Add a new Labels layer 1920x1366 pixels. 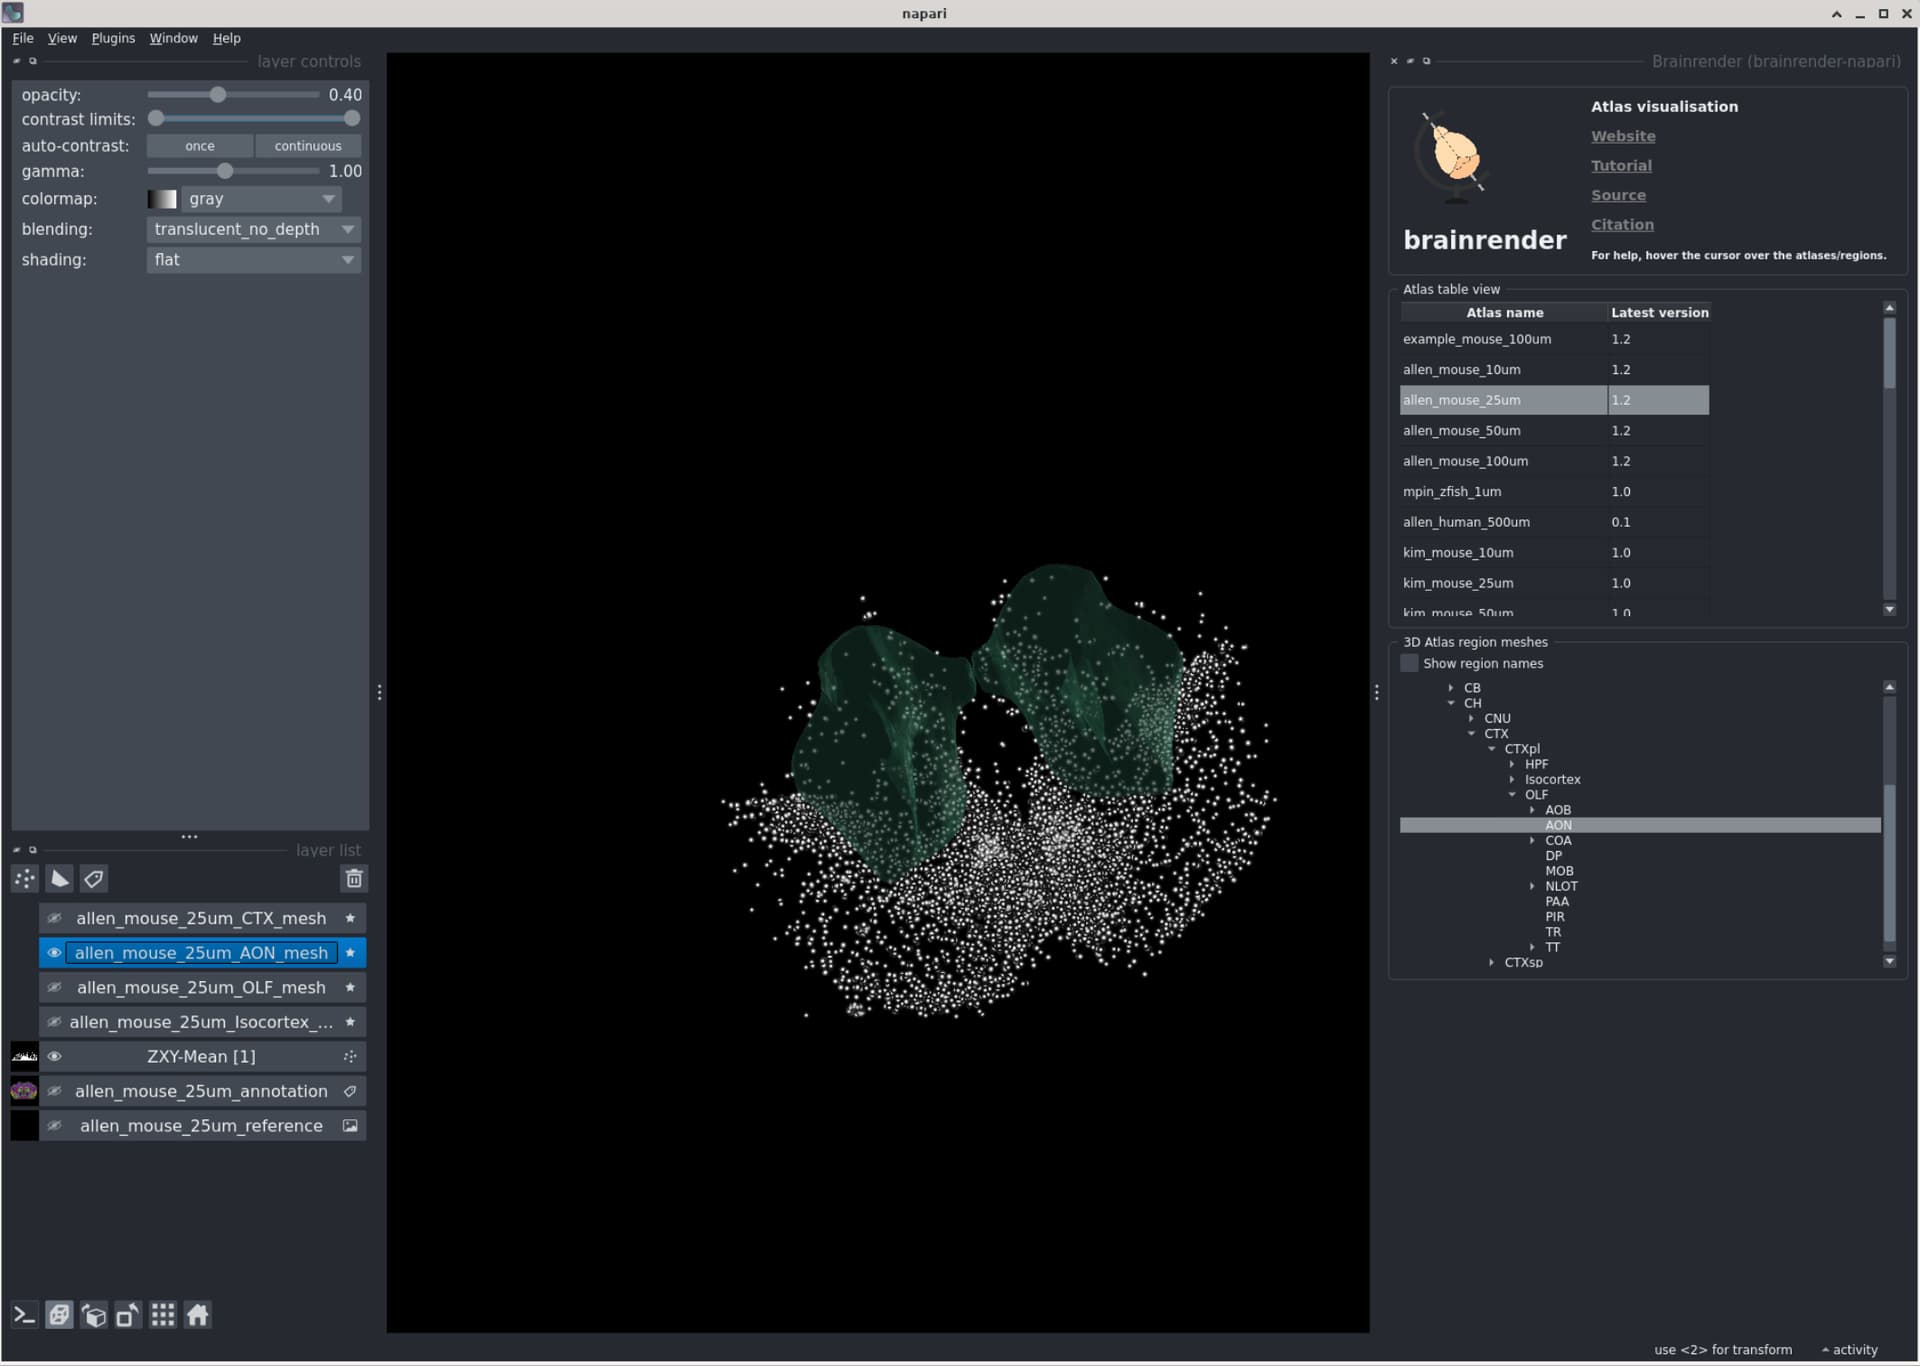tap(94, 879)
